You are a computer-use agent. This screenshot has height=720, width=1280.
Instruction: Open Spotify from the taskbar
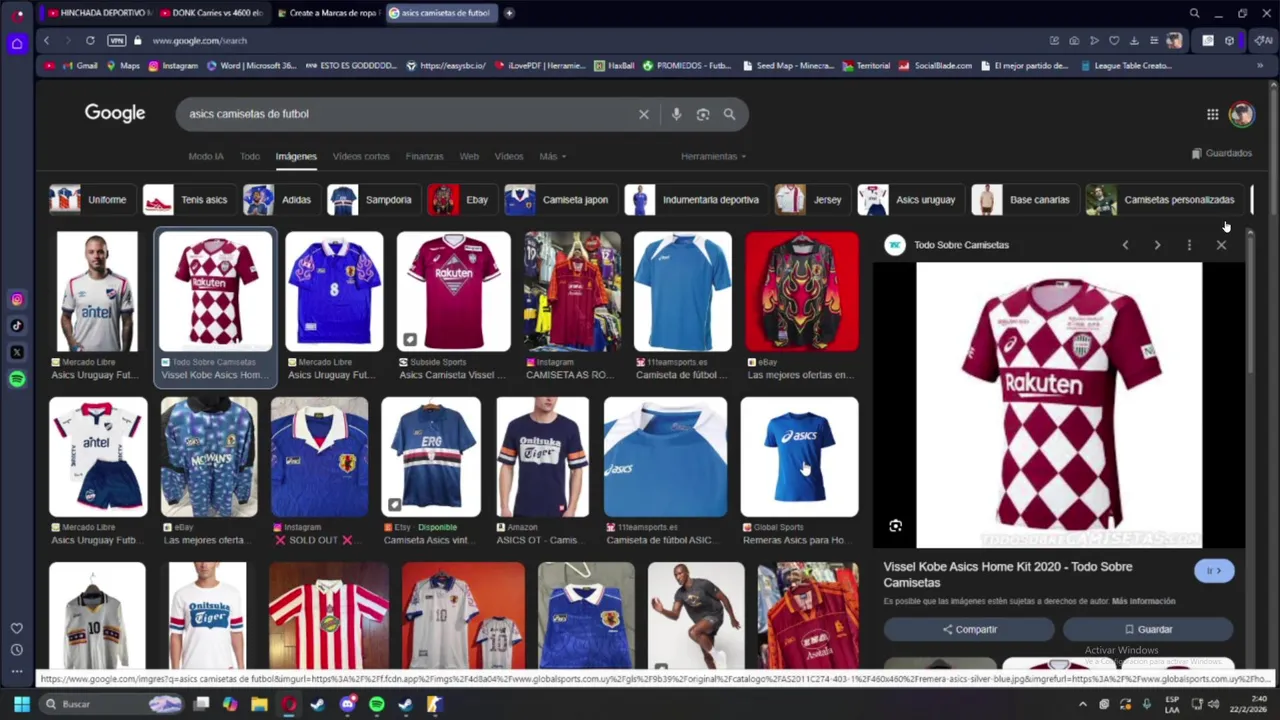click(x=376, y=704)
